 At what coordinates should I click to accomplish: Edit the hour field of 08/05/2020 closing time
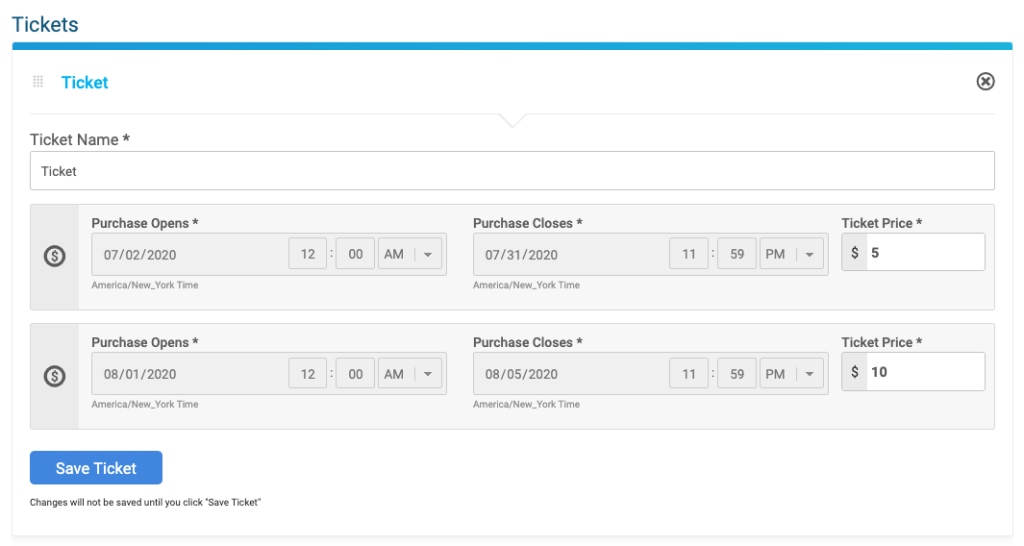click(x=689, y=374)
